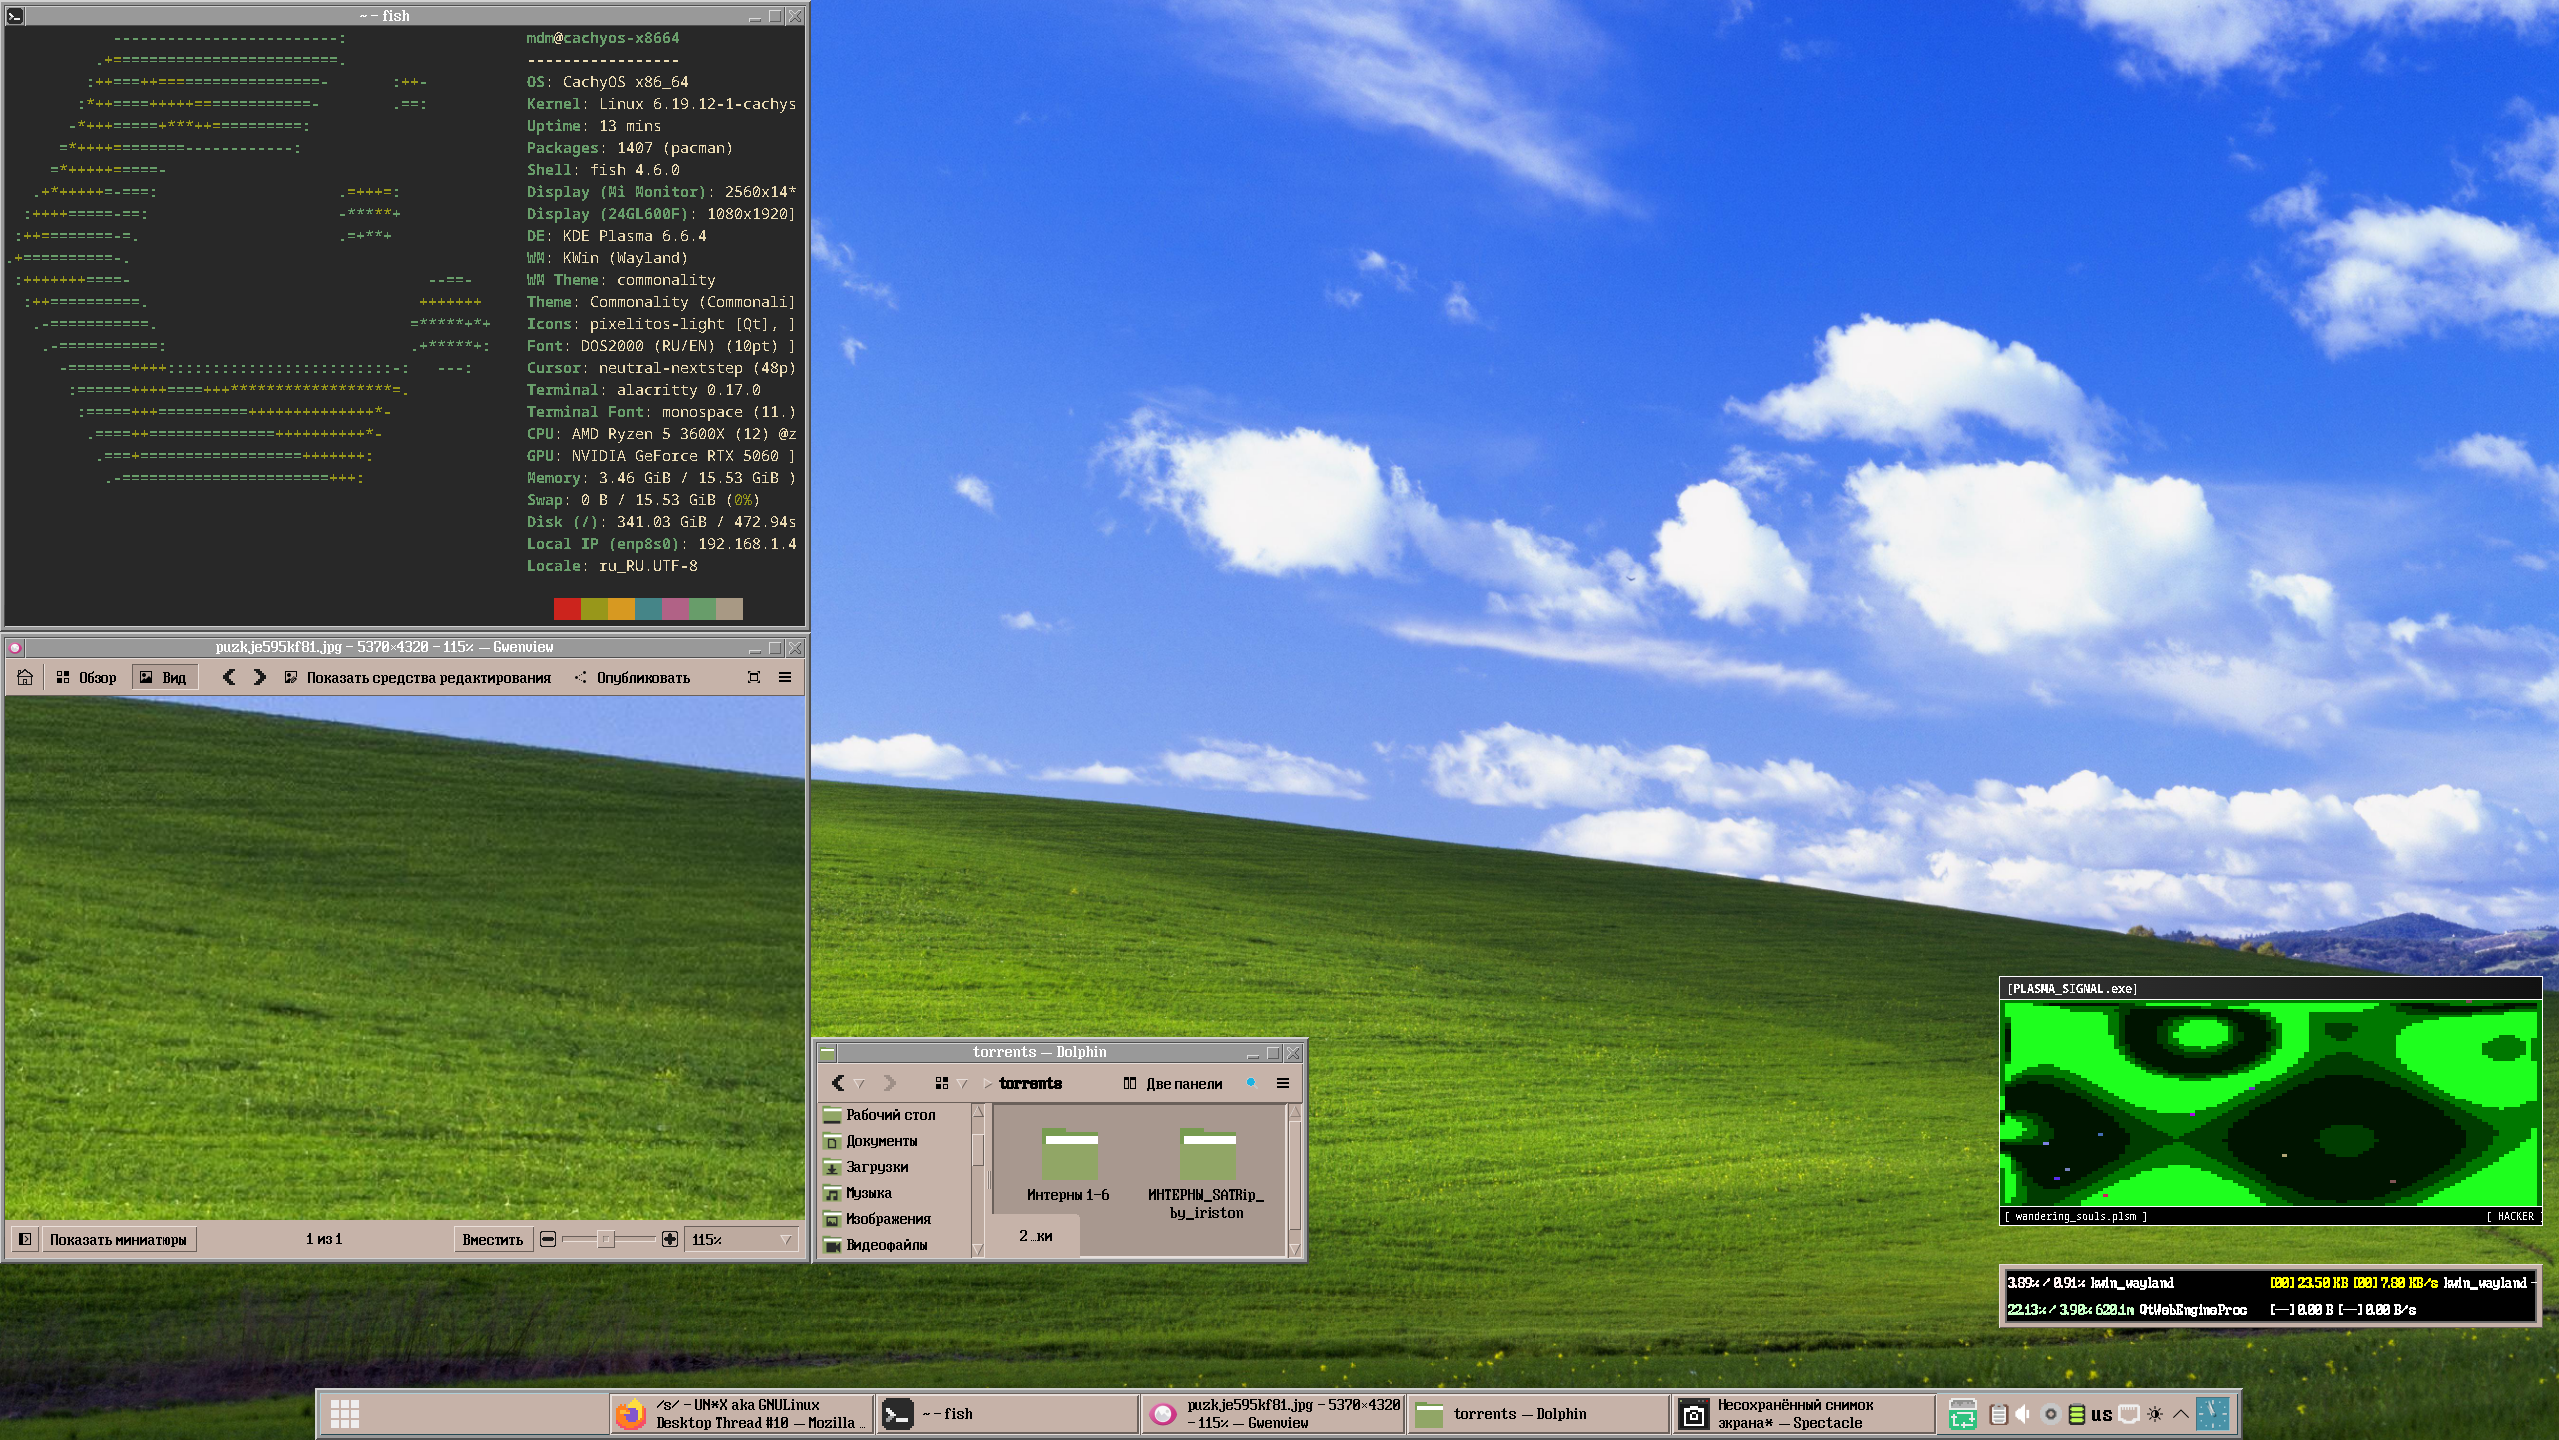
Task: Click Опубликовать share button
Action: coord(632,677)
